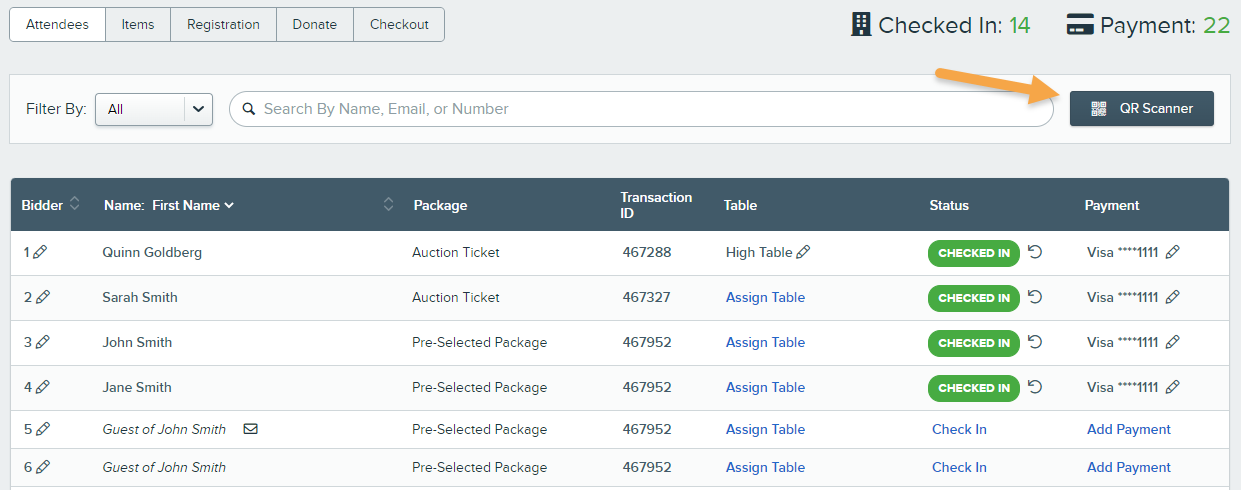This screenshot has height=490, width=1241.
Task: Click Jane Smith's CHECKED IN badge
Action: click(974, 388)
